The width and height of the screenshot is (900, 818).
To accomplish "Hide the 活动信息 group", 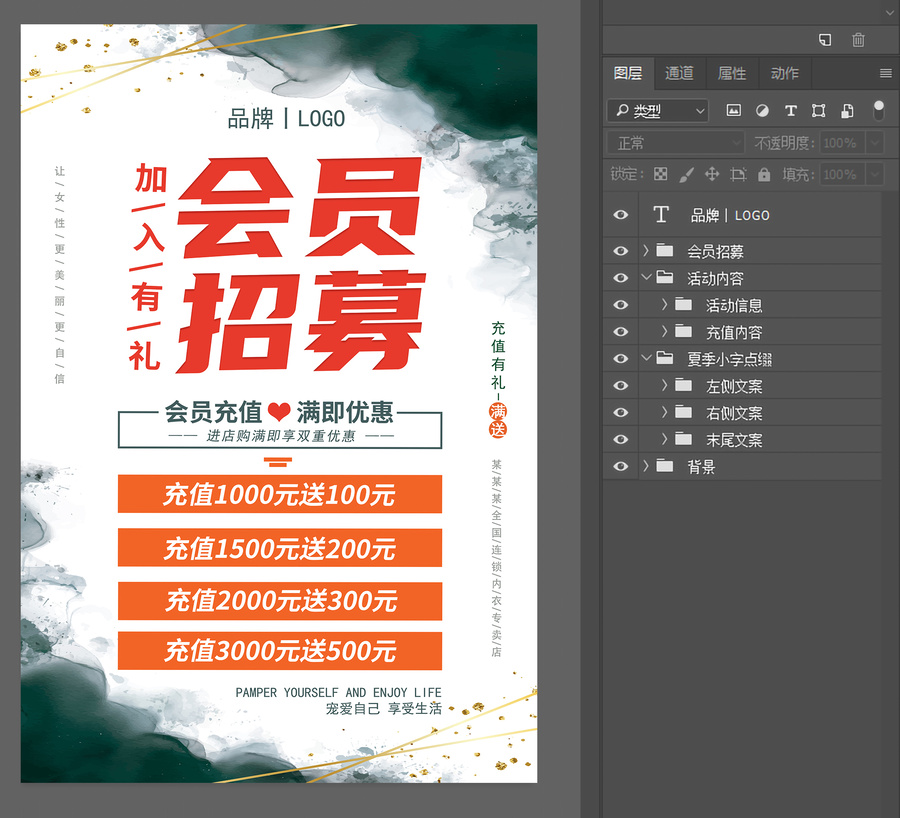I will tap(620, 305).
